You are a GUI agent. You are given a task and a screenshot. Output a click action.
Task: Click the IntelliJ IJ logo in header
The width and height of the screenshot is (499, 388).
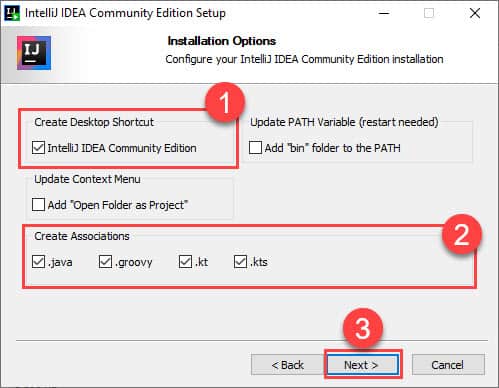coord(34,53)
